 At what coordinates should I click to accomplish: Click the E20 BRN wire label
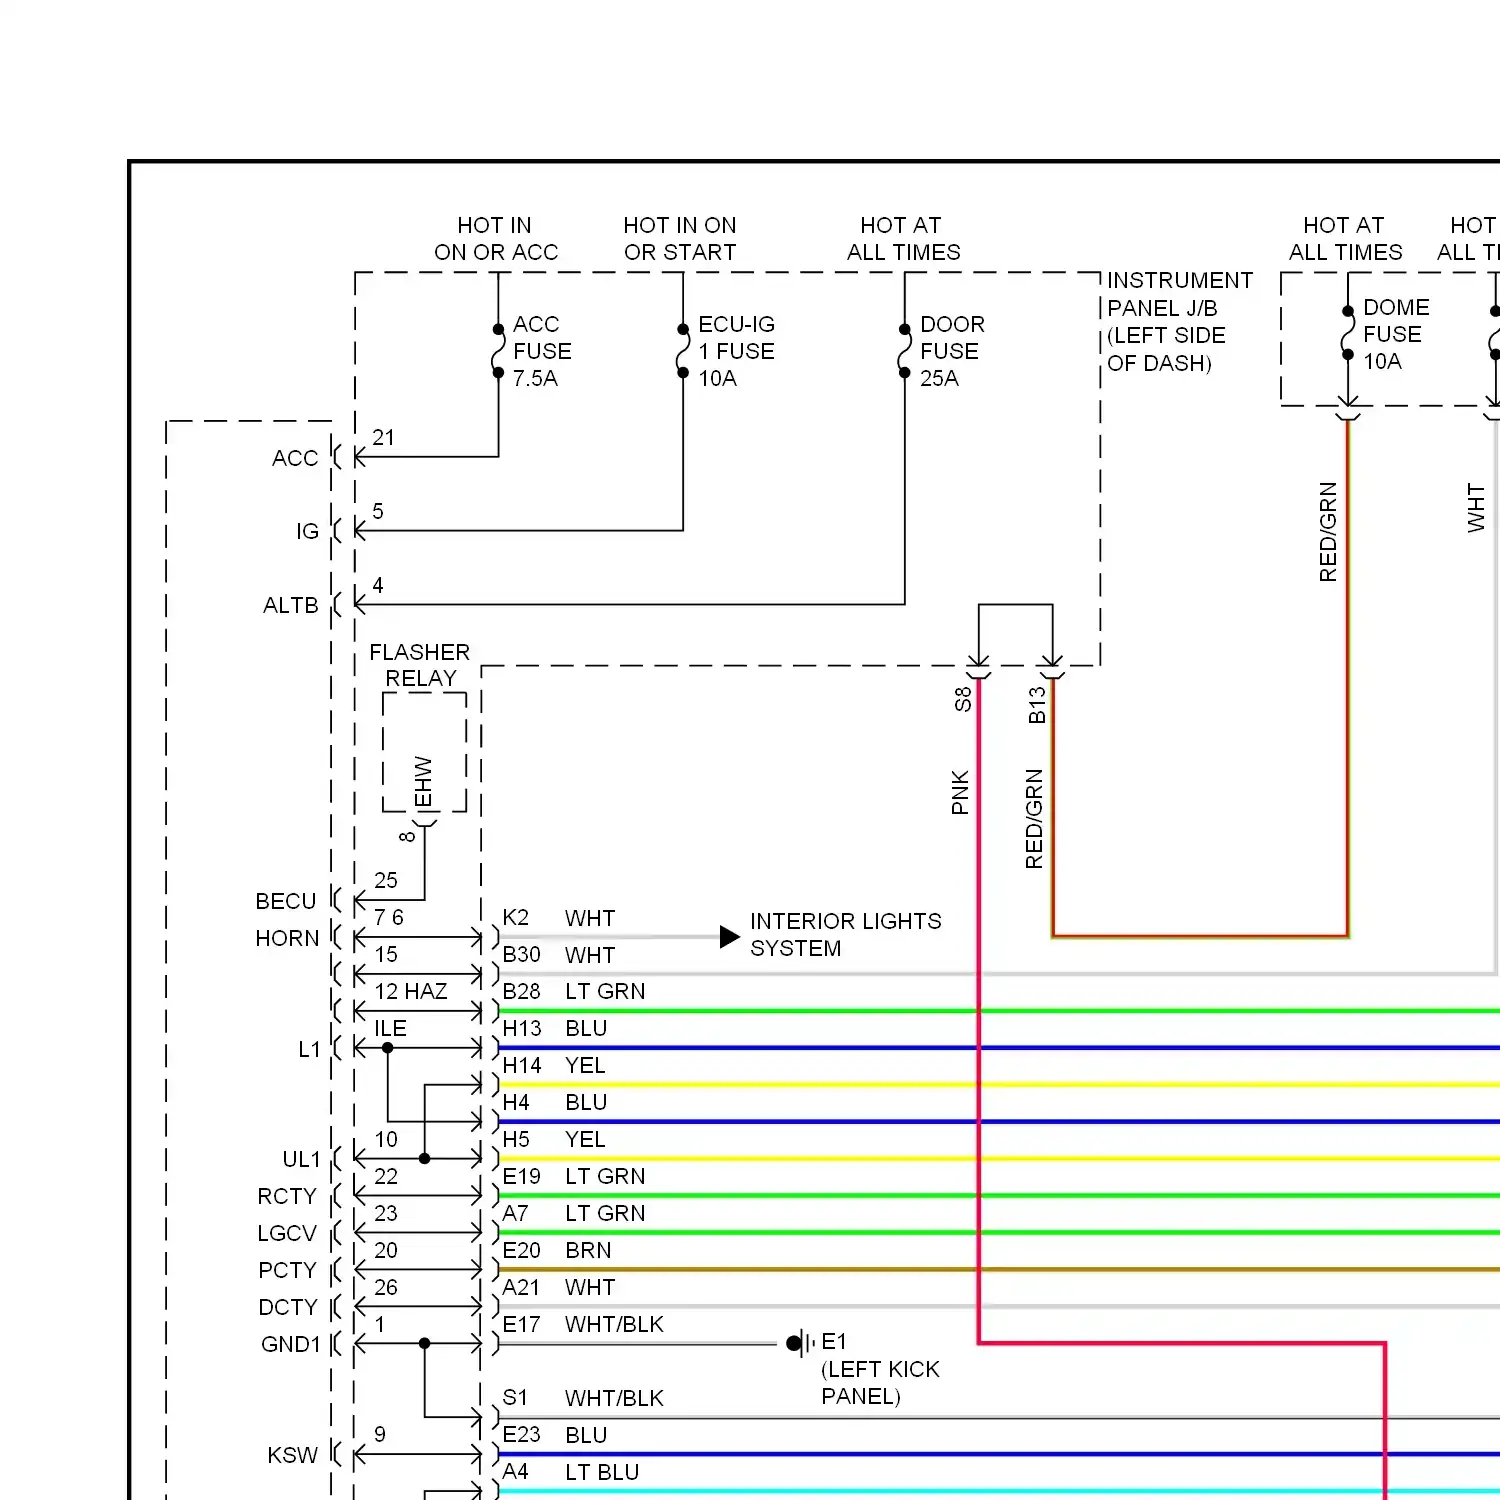tap(556, 1250)
